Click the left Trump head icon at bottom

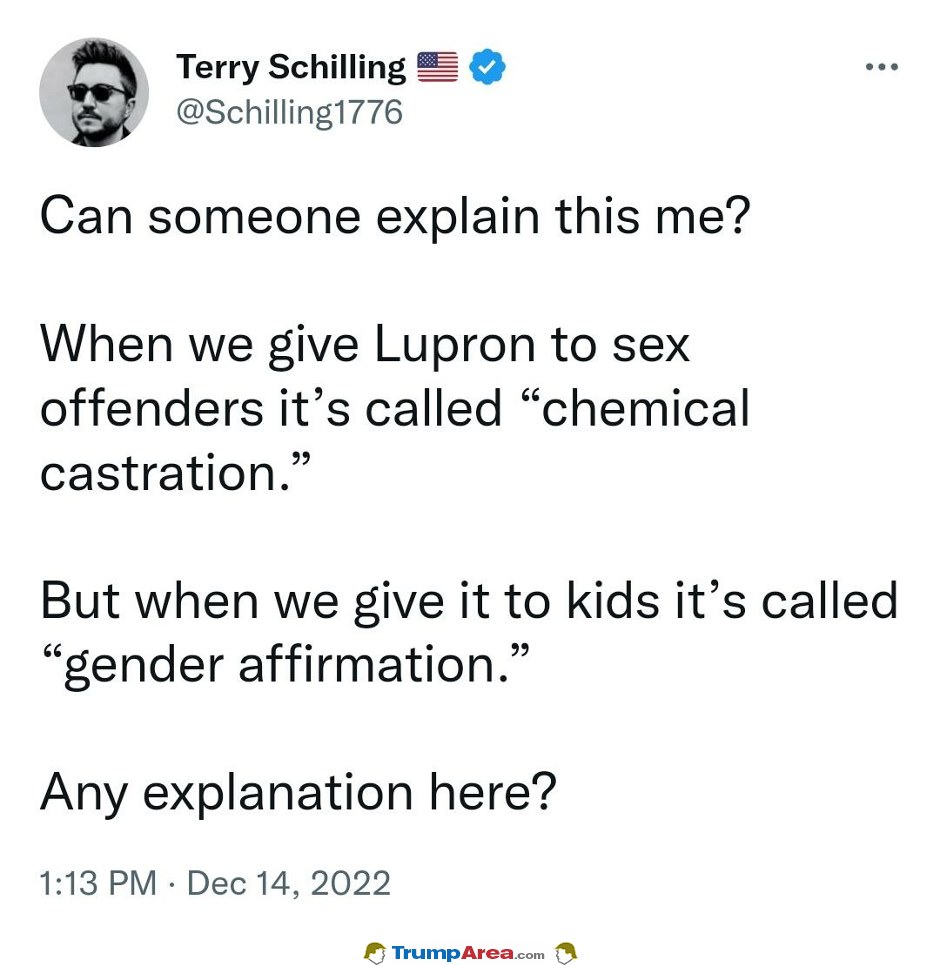click(x=375, y=953)
